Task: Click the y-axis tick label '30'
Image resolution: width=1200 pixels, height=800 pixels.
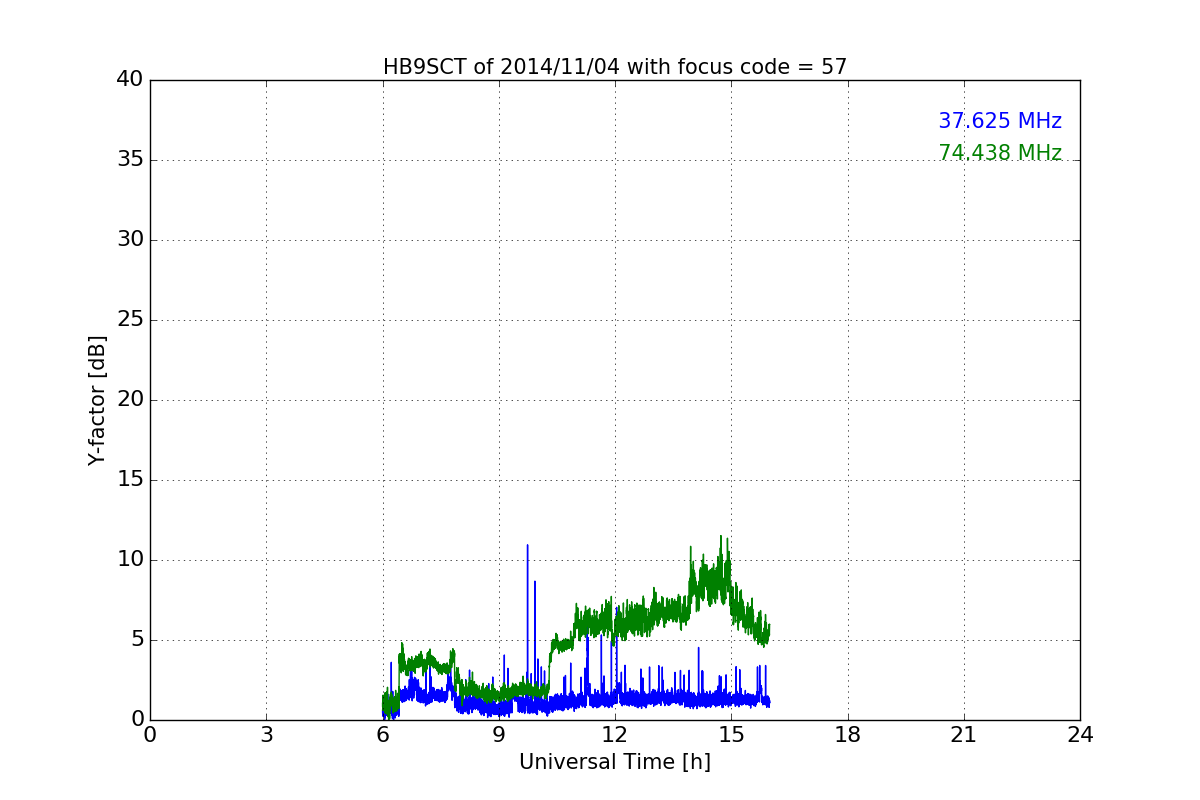Action: pyautogui.click(x=130, y=240)
